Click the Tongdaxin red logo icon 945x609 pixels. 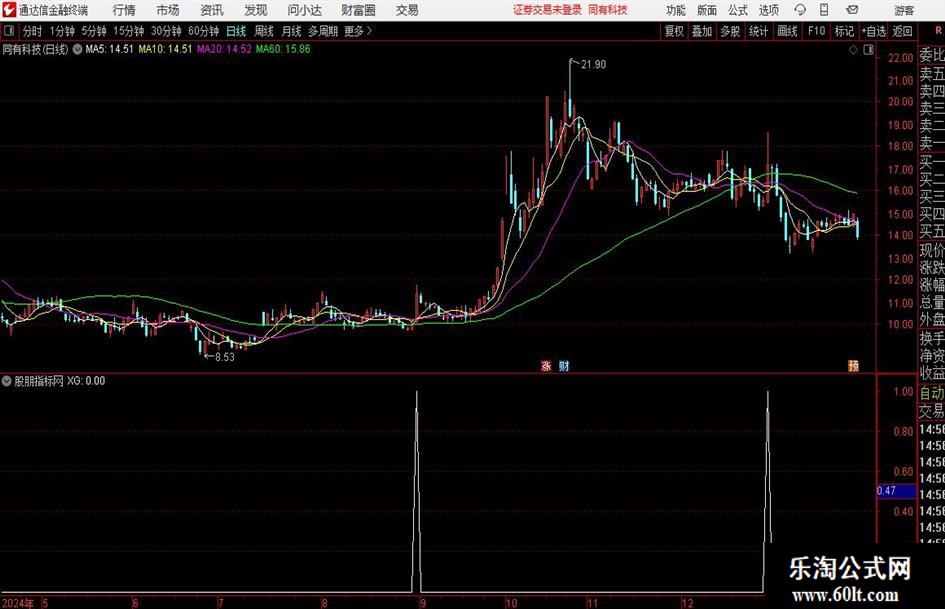9,10
